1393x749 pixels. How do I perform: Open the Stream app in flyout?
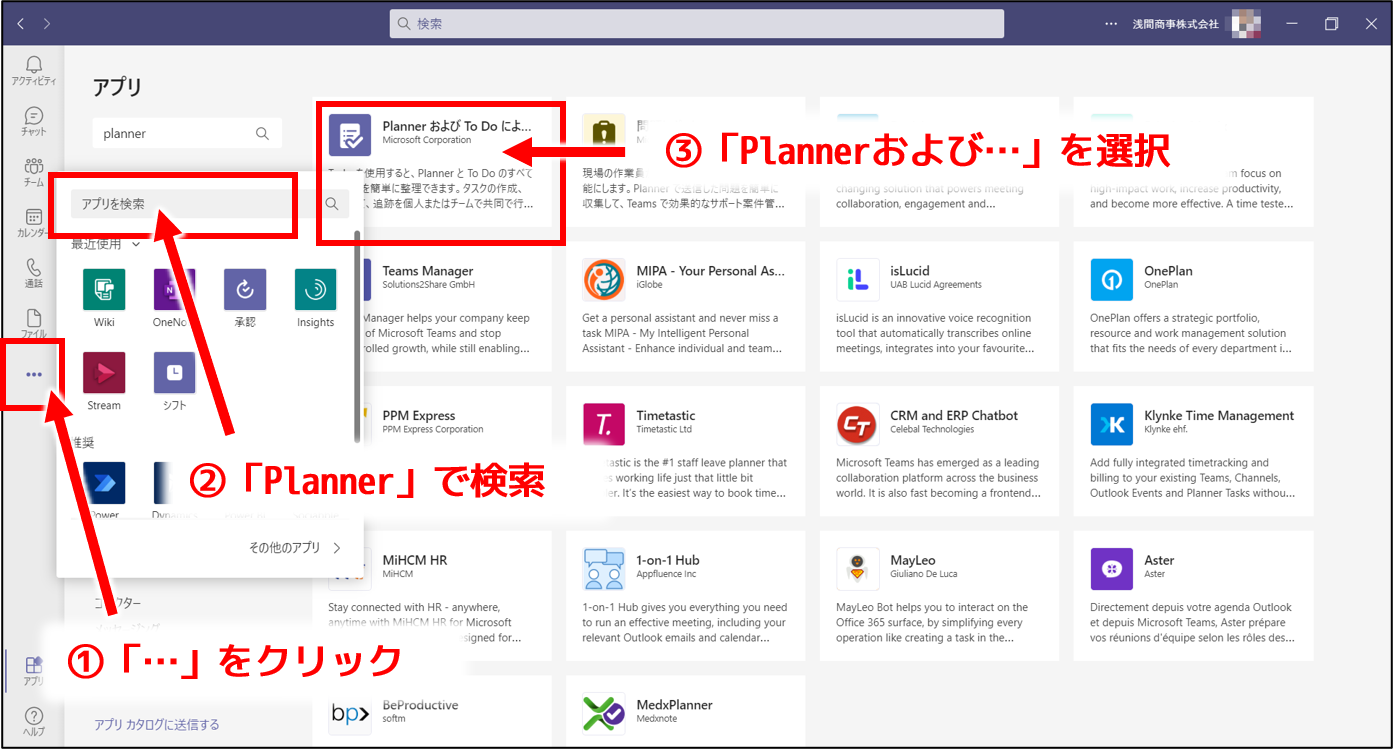point(104,381)
